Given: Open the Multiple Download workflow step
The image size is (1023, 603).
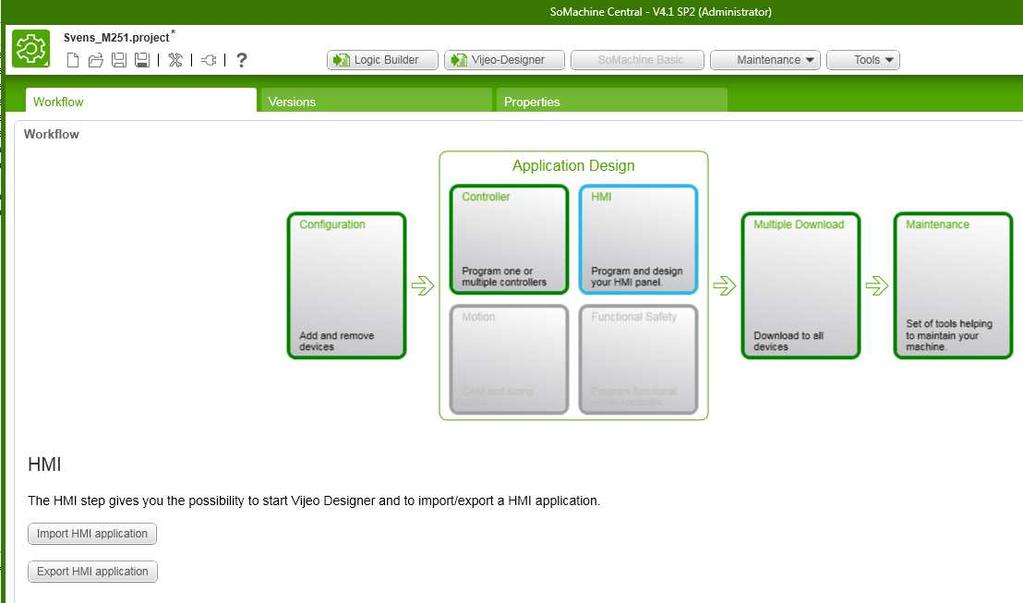Looking at the screenshot, I should 801,285.
